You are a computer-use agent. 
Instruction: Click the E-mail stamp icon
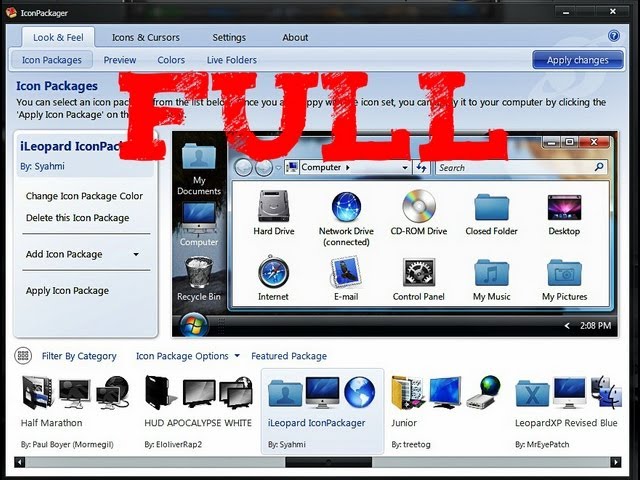[346, 272]
